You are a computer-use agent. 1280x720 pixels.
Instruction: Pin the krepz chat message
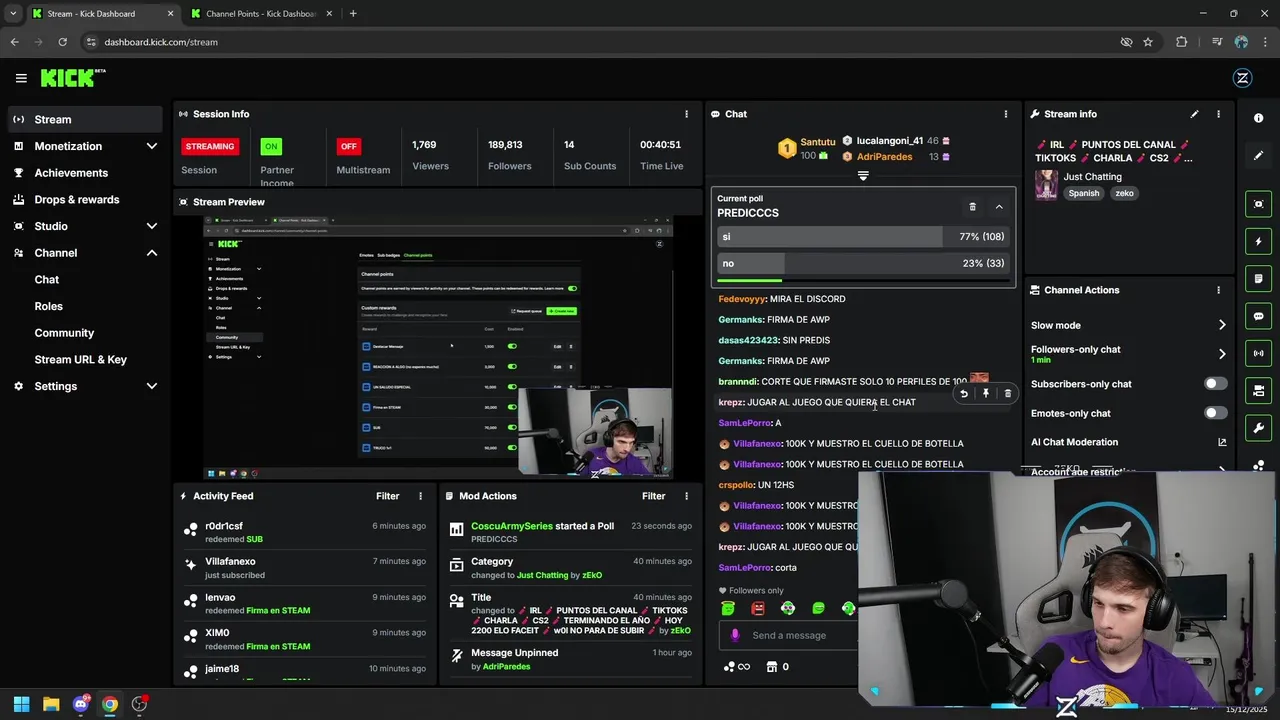[986, 394]
